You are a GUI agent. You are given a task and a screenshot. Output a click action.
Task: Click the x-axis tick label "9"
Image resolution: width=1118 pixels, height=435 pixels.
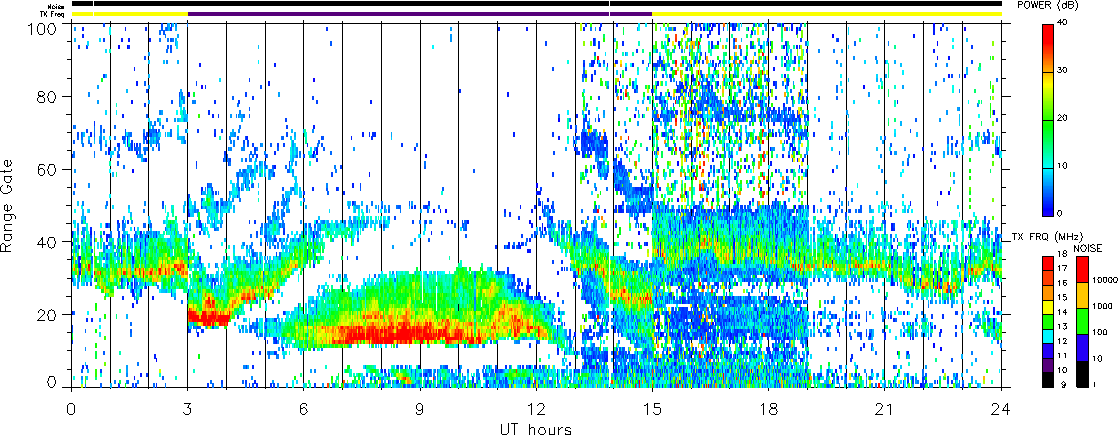(x=420, y=410)
